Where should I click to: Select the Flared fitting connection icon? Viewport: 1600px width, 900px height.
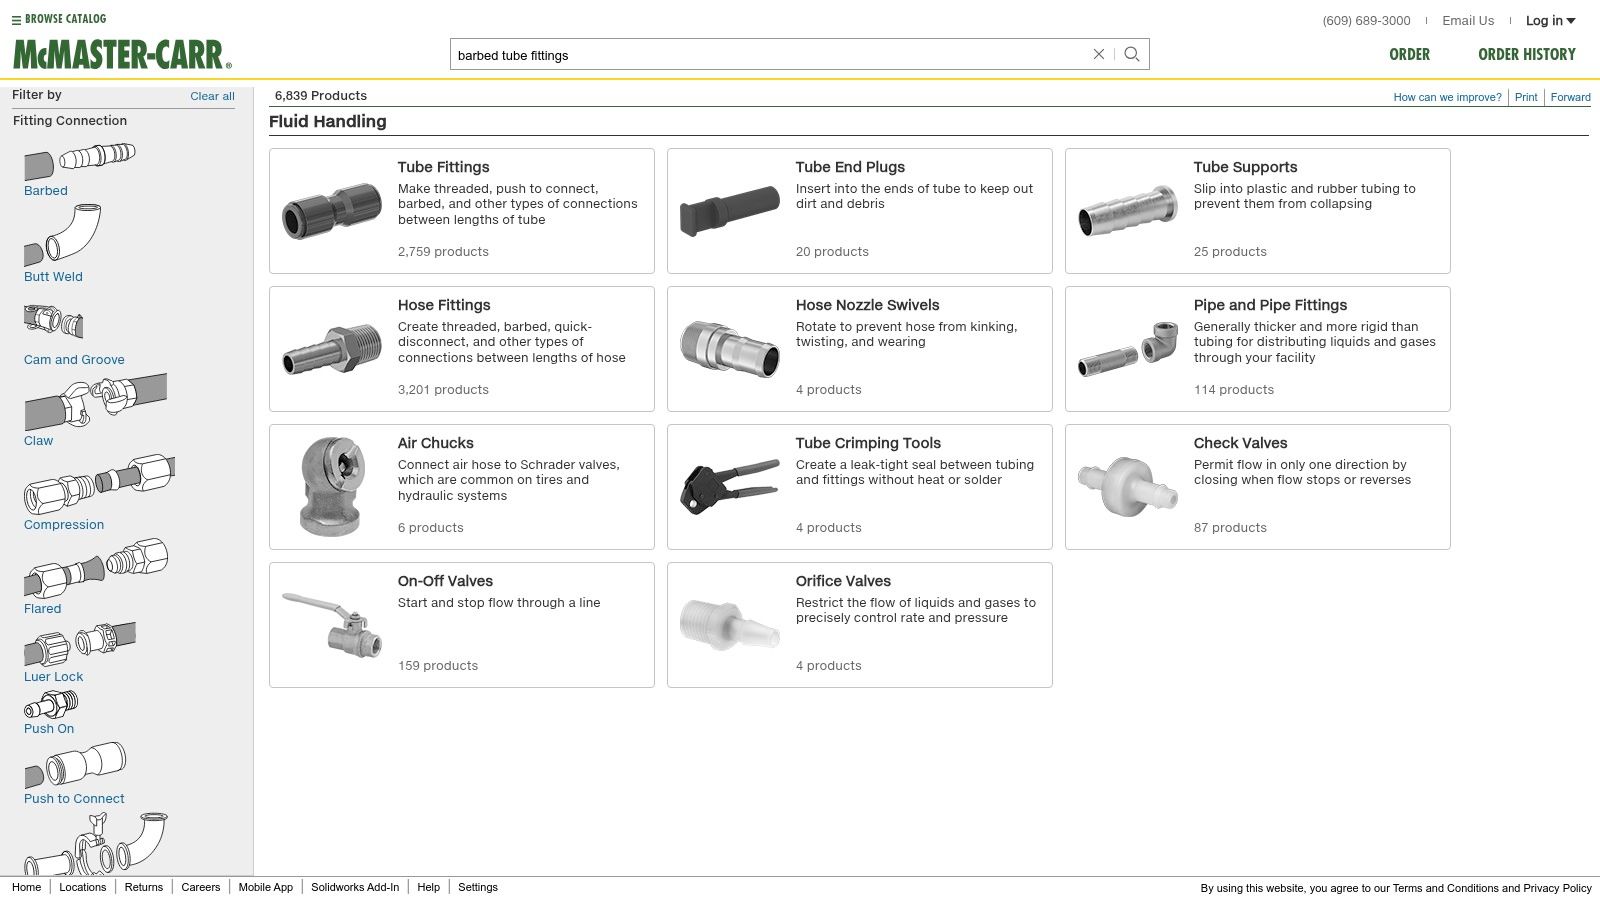point(96,569)
